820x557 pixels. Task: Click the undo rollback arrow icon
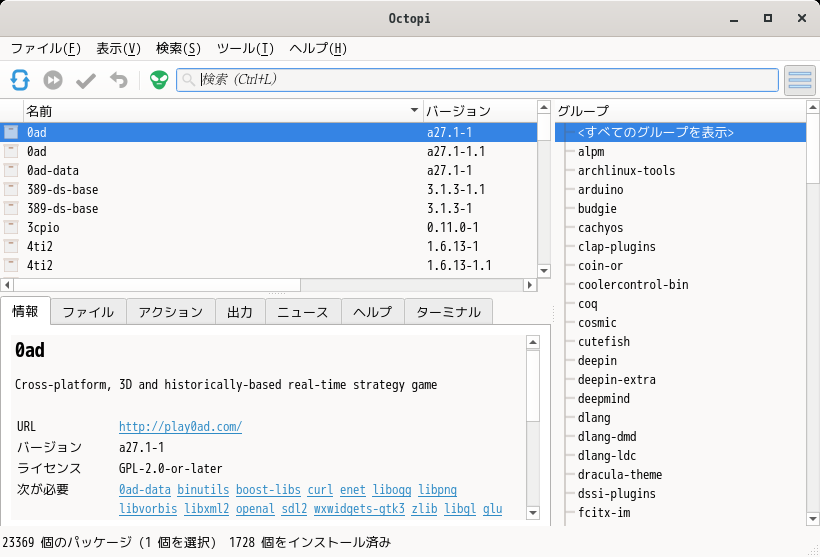pyautogui.click(x=119, y=80)
